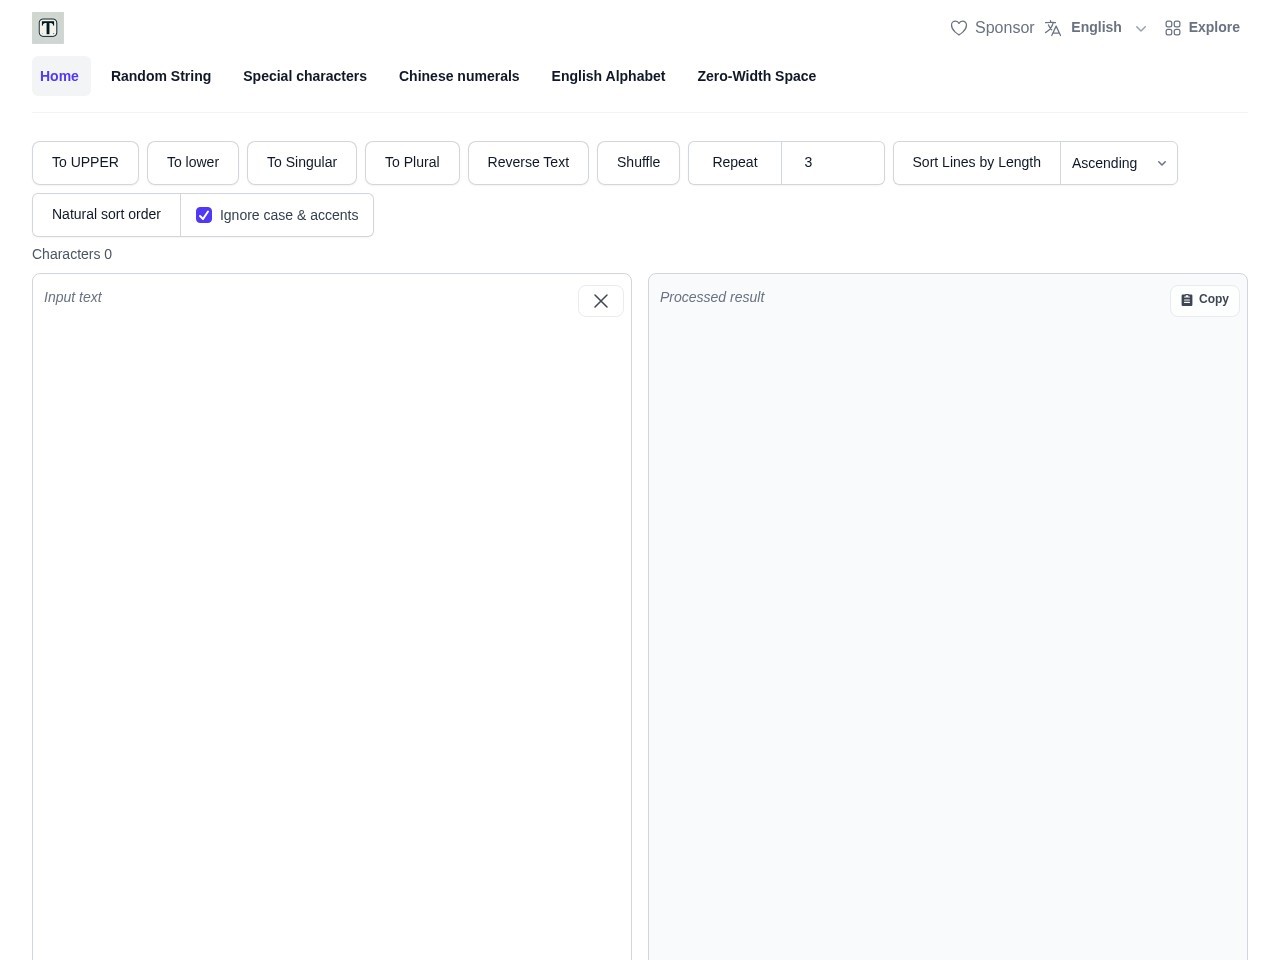Click the To Singular button
The image size is (1280, 960).
pyautogui.click(x=302, y=163)
